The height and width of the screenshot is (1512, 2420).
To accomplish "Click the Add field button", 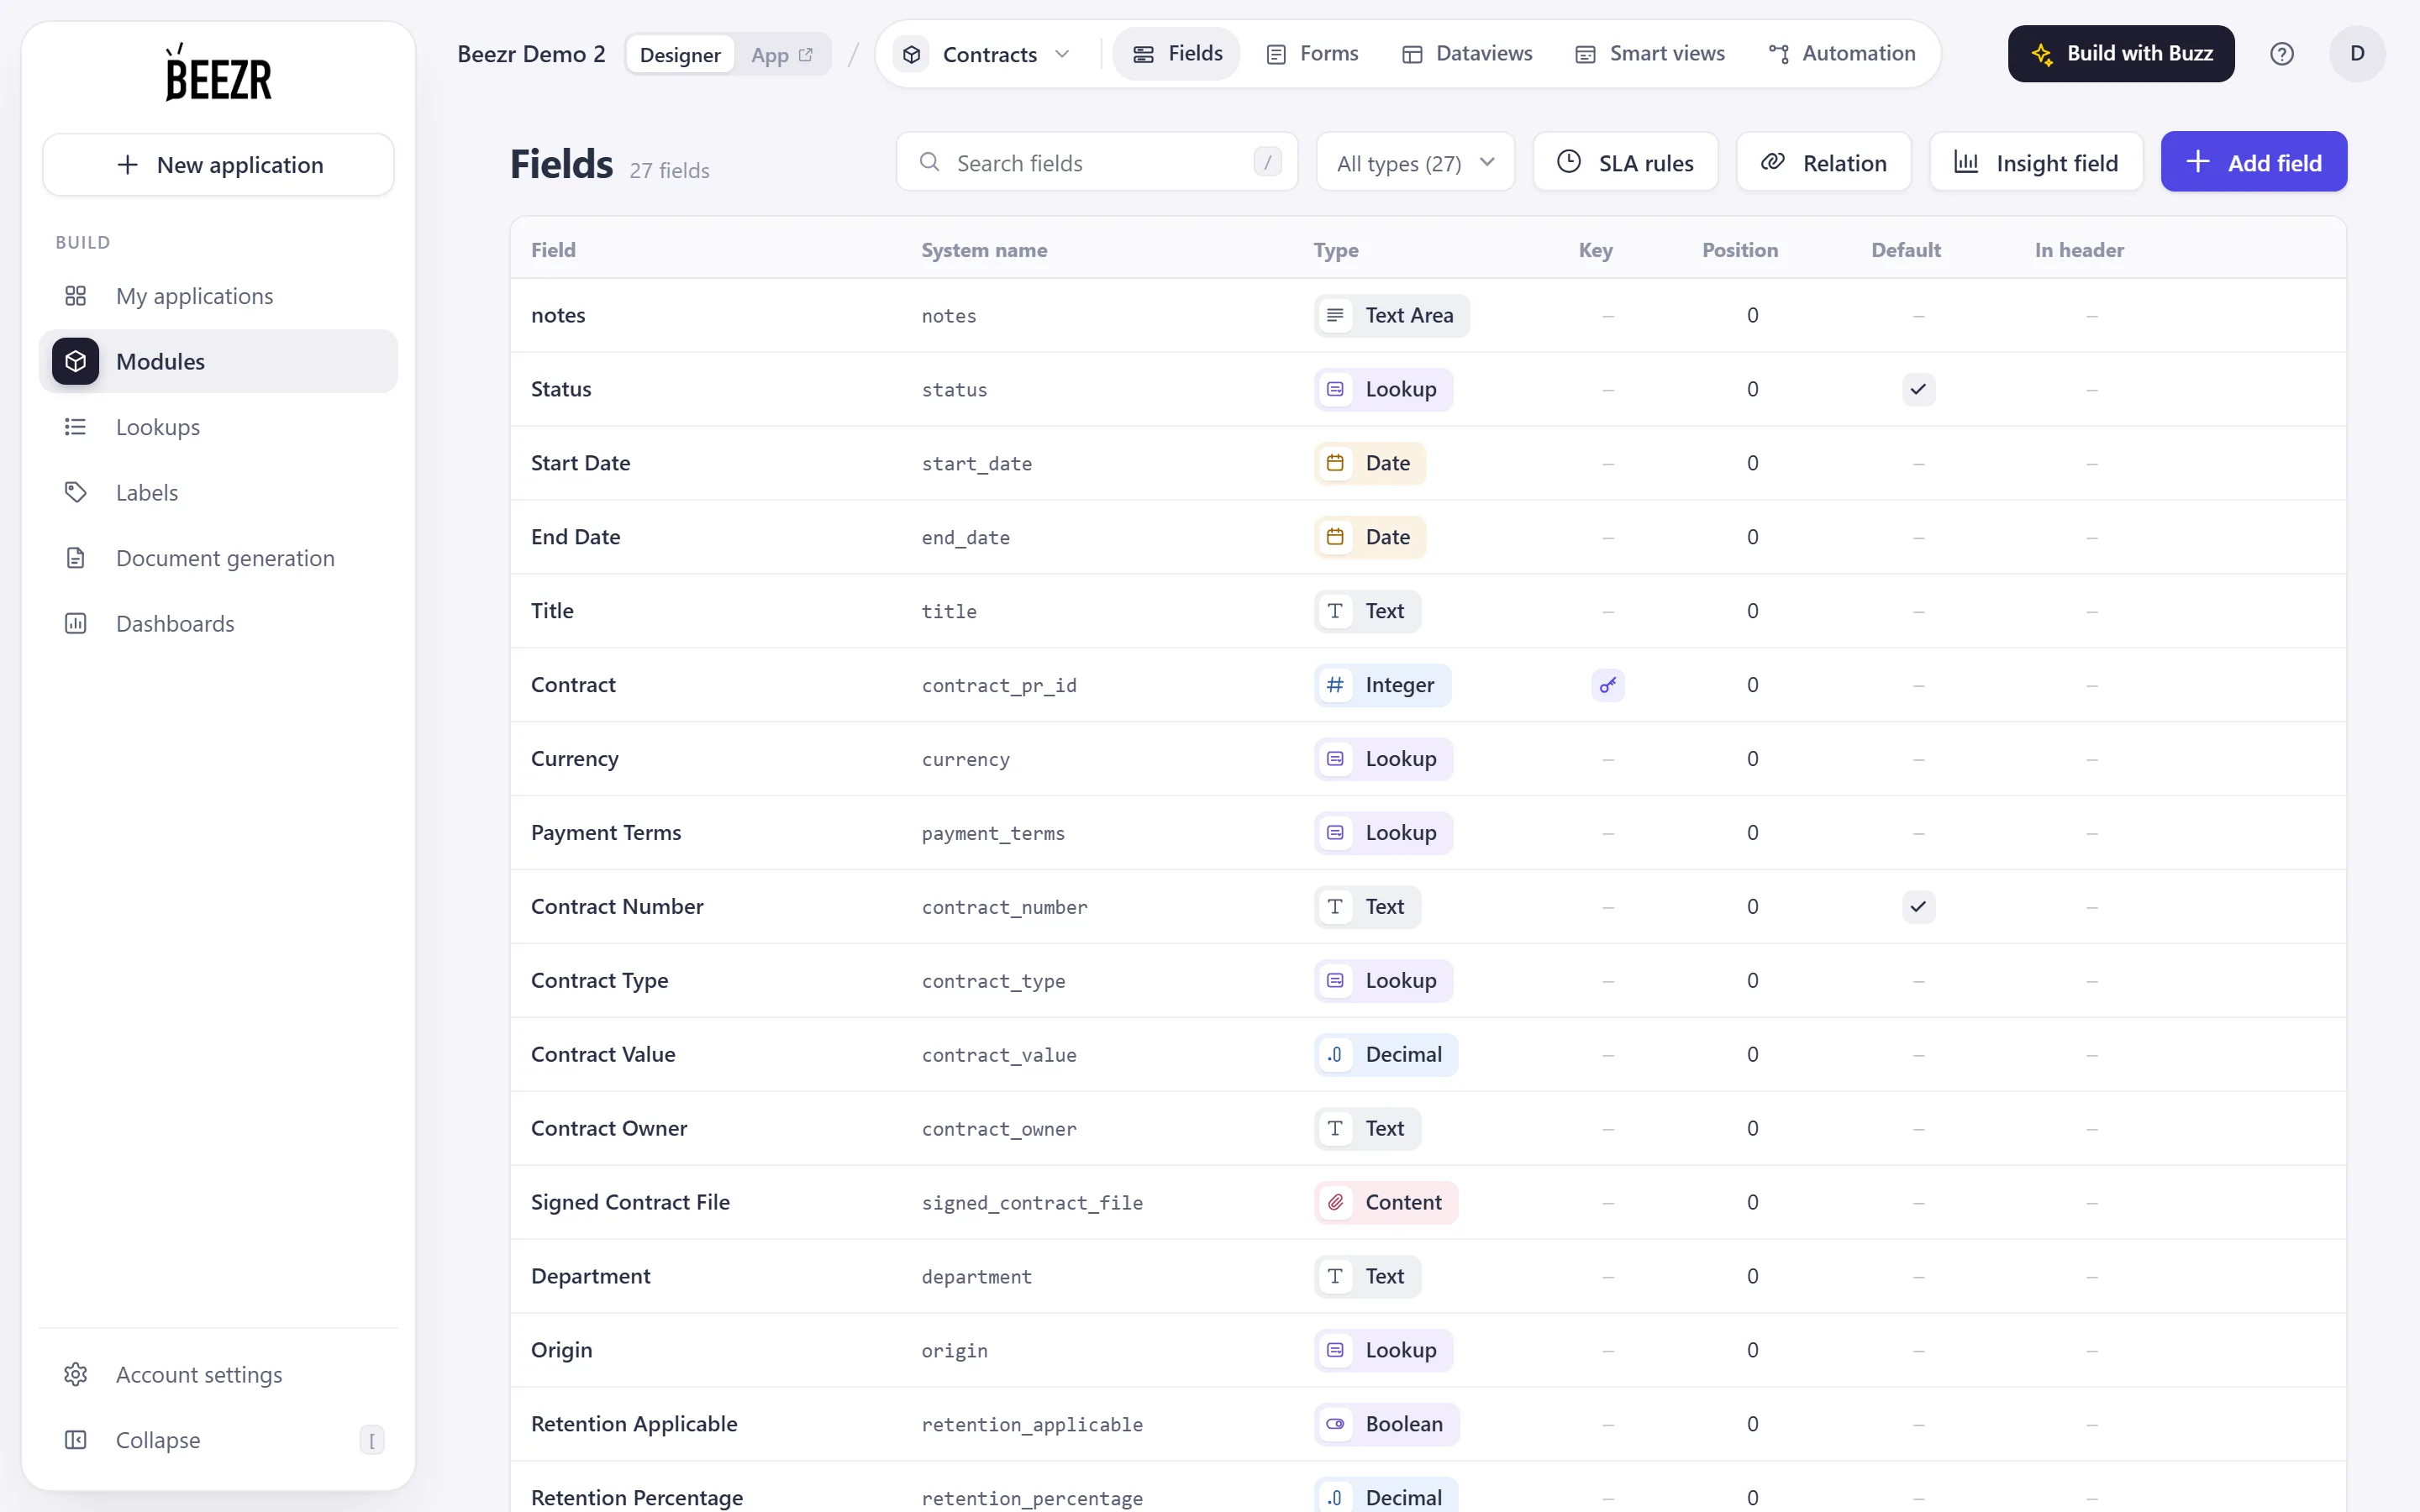I will (x=2253, y=162).
